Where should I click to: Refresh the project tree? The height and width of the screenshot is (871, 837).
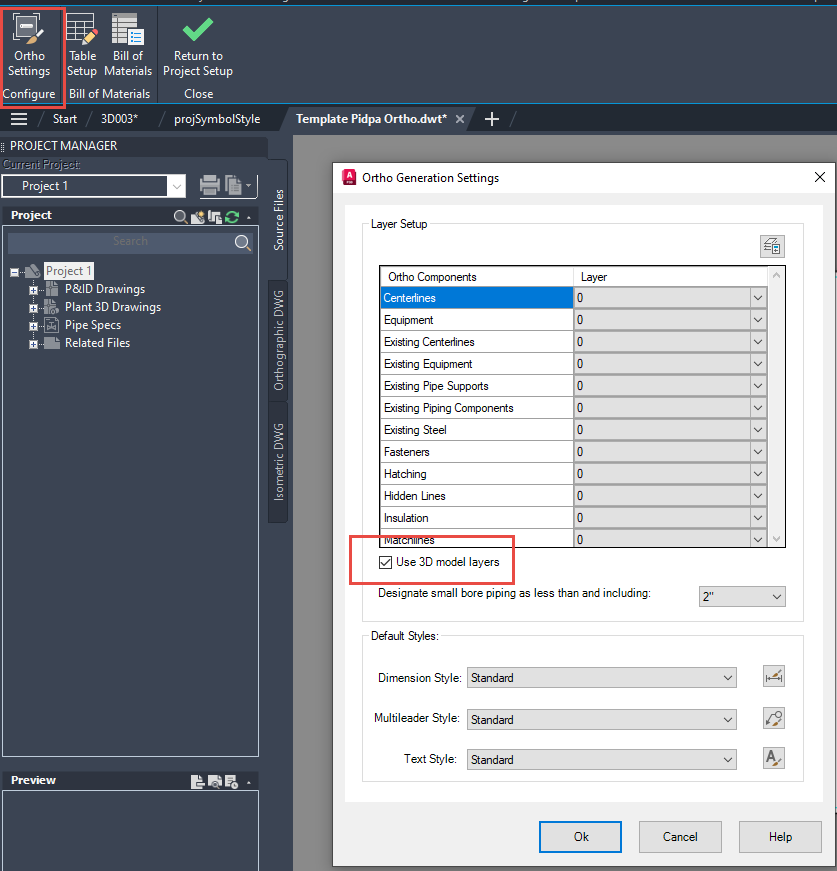(232, 216)
